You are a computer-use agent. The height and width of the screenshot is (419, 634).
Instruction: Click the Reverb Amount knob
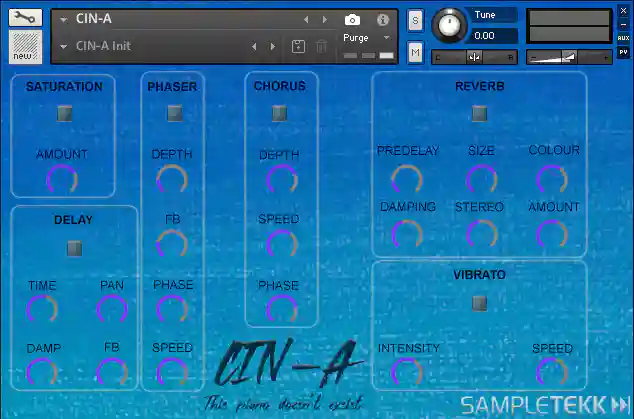[552, 235]
